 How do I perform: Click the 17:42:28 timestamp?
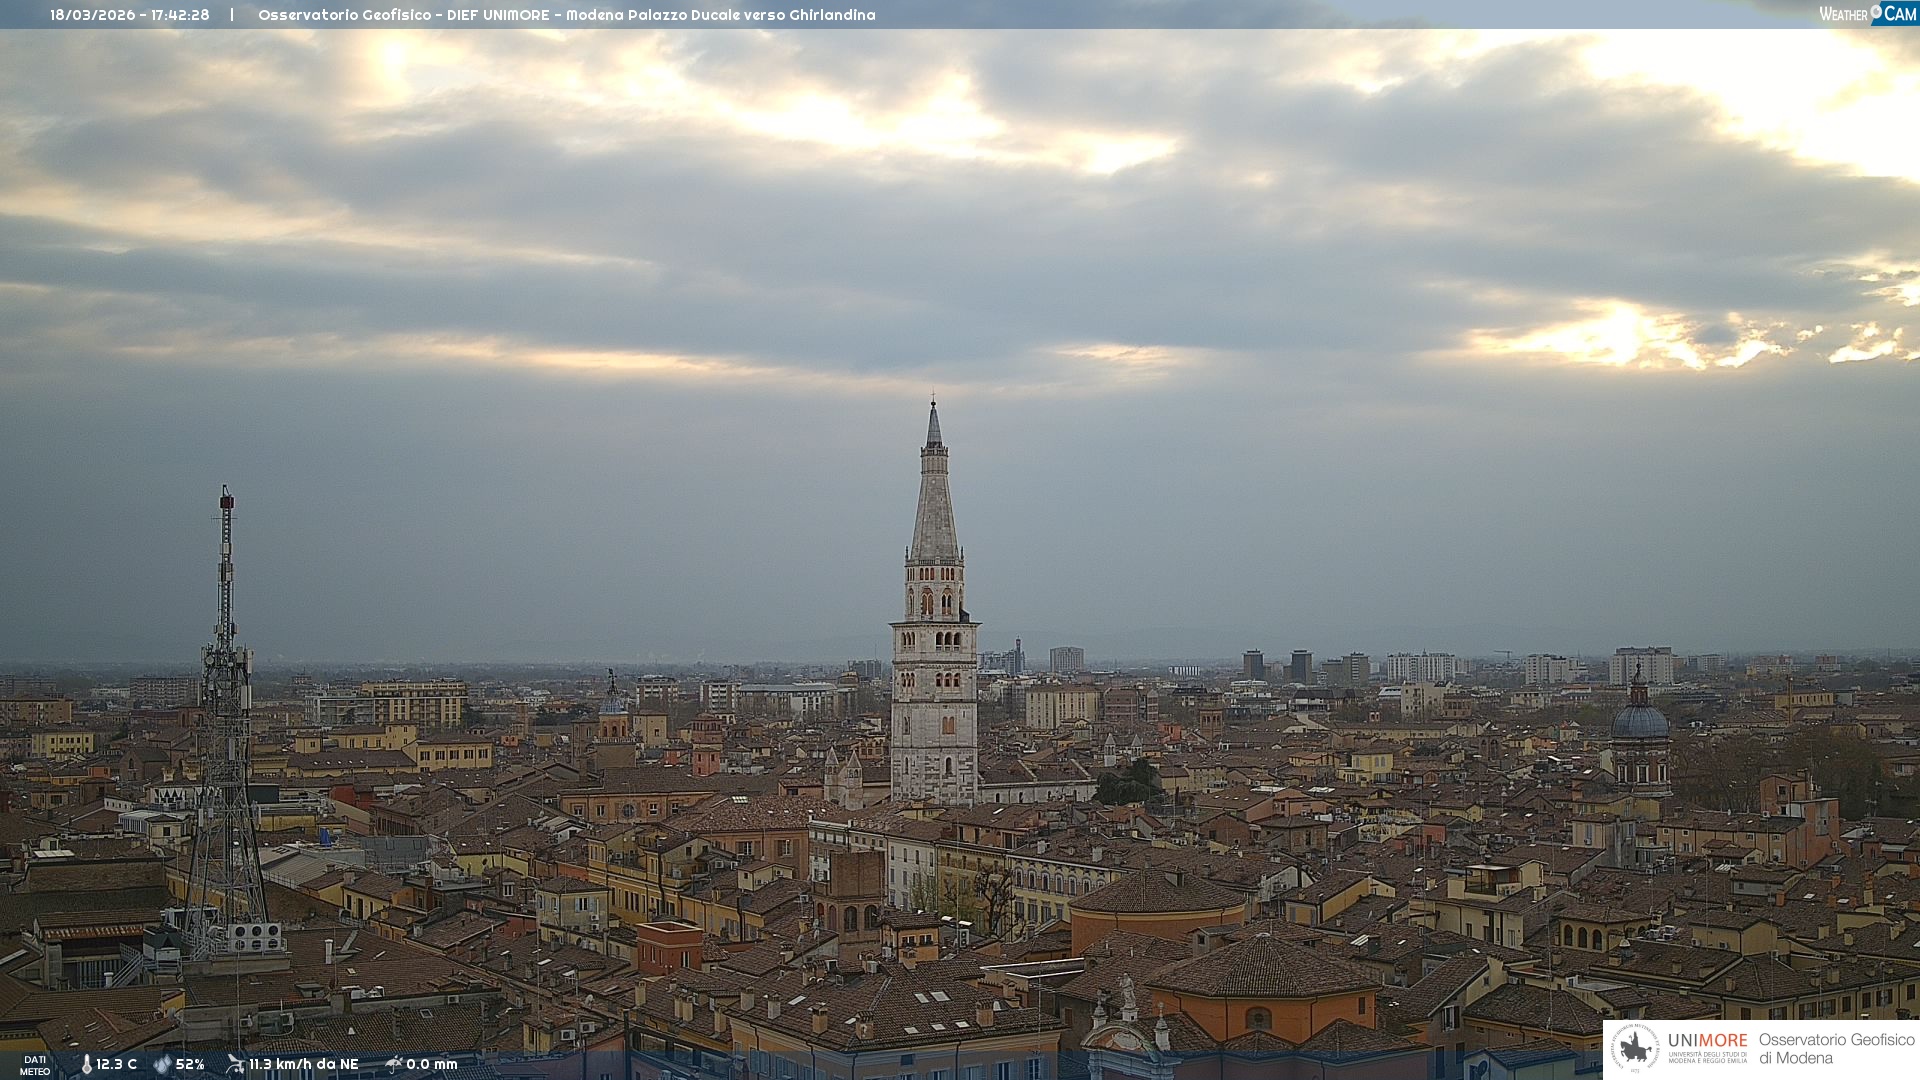click(180, 15)
